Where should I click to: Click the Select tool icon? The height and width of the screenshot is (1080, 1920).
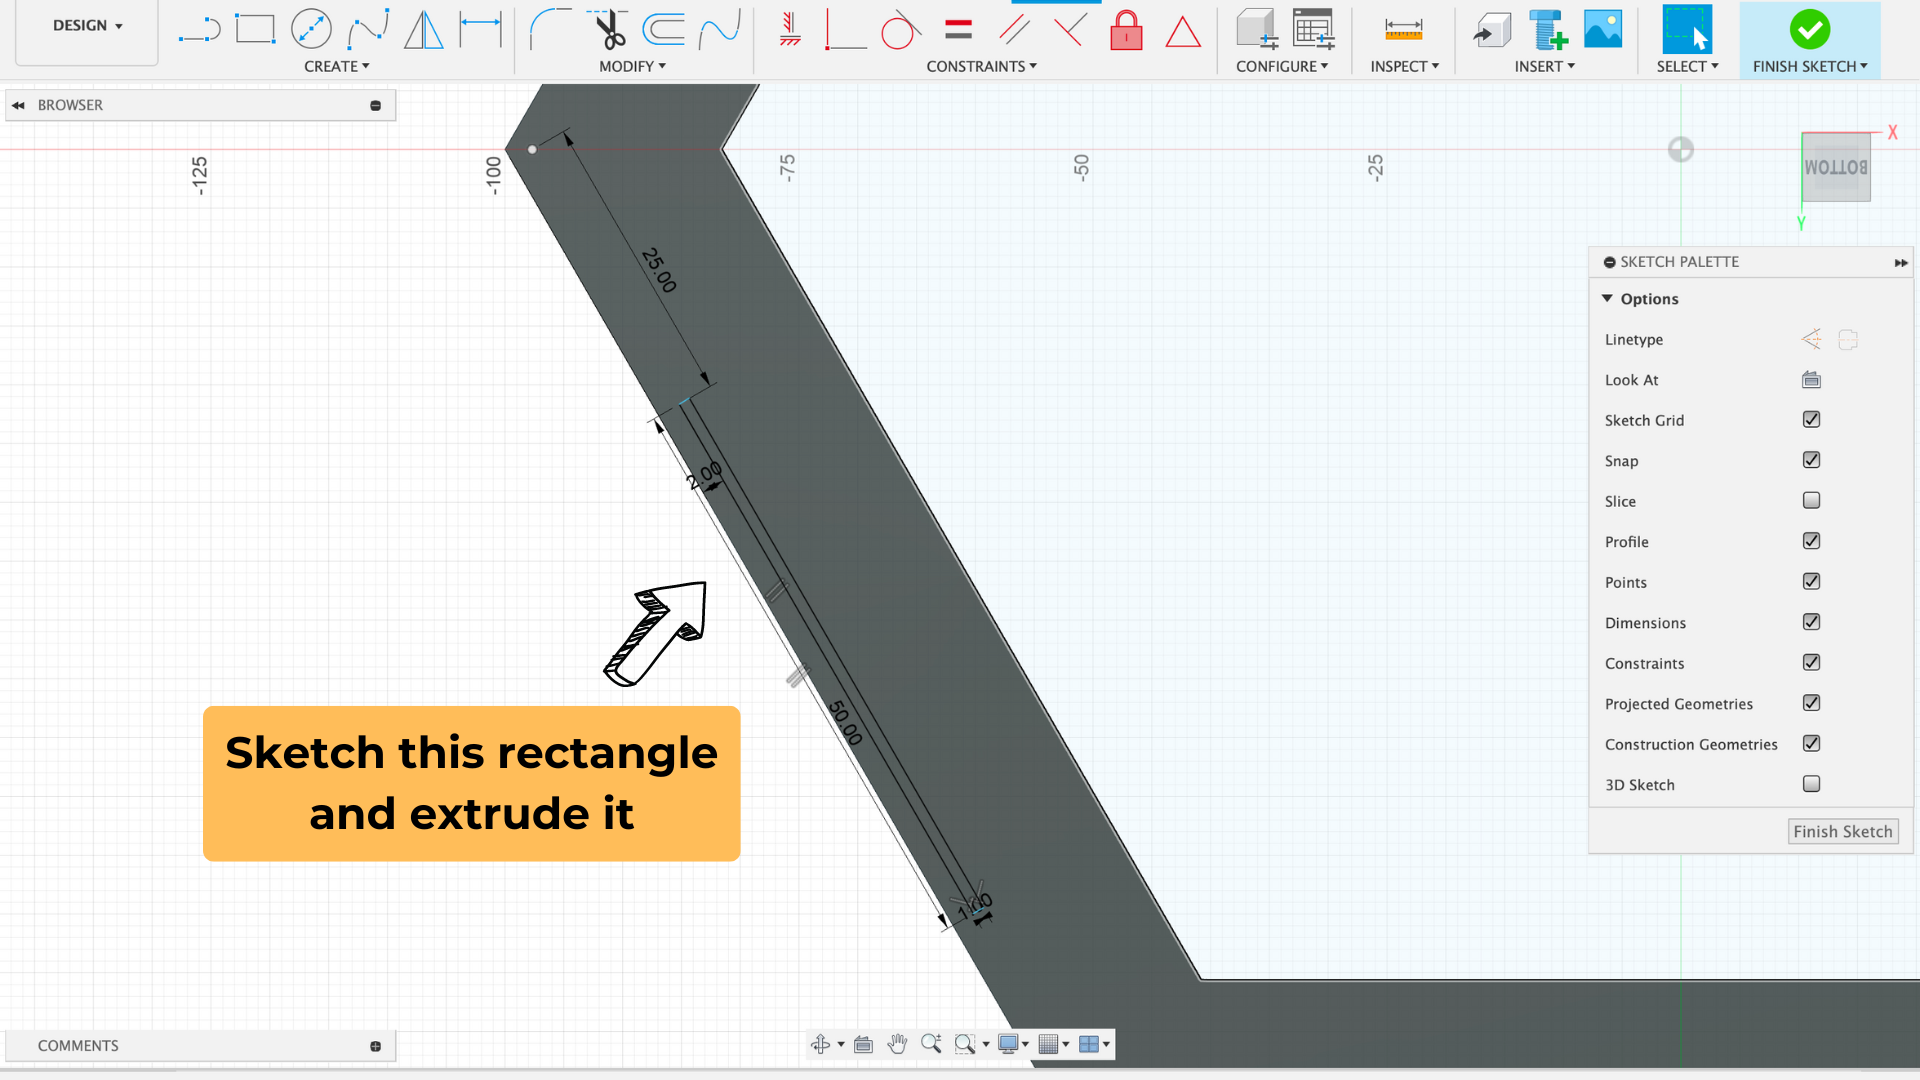(1687, 30)
